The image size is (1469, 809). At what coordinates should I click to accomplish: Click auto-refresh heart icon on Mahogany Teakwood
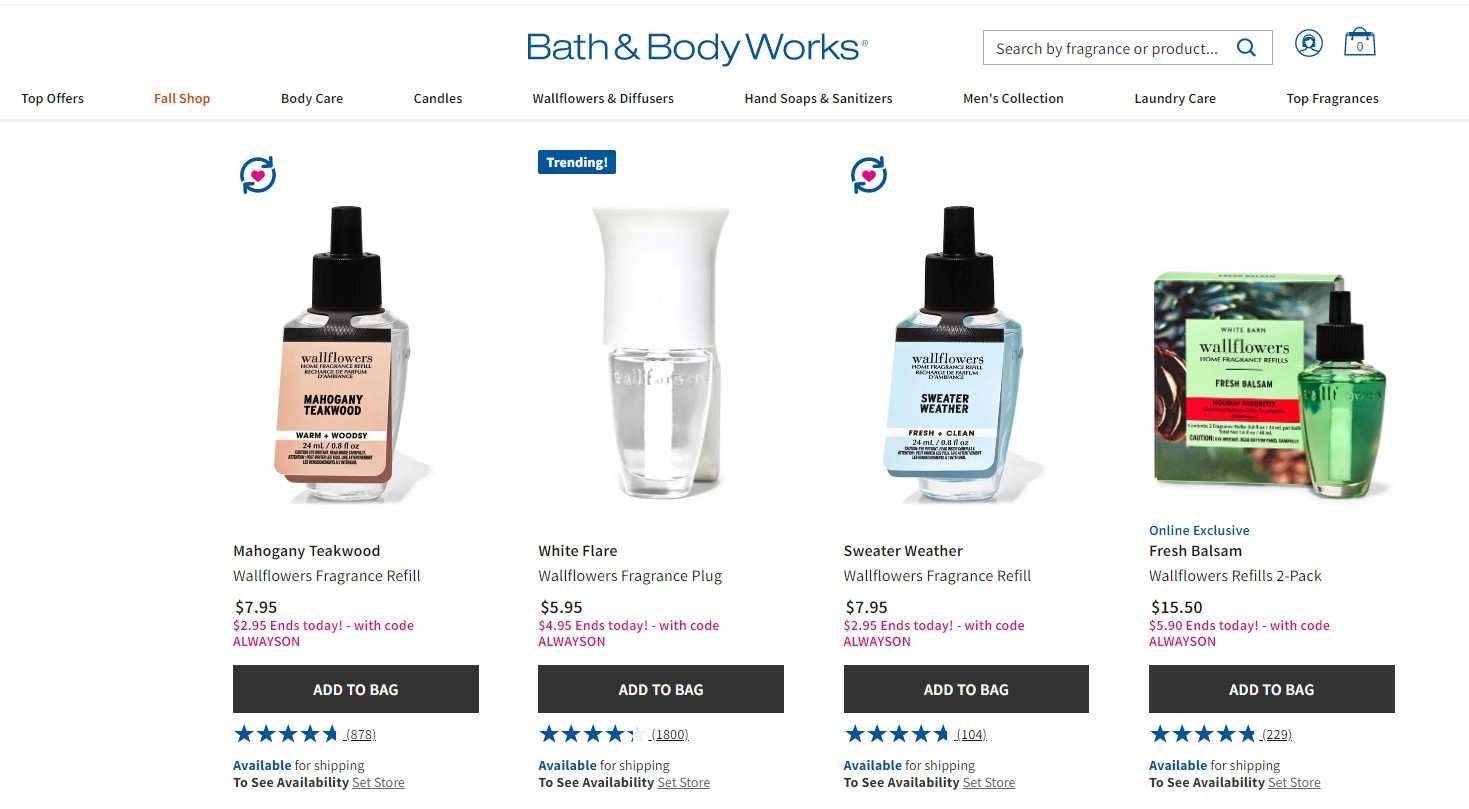point(258,176)
